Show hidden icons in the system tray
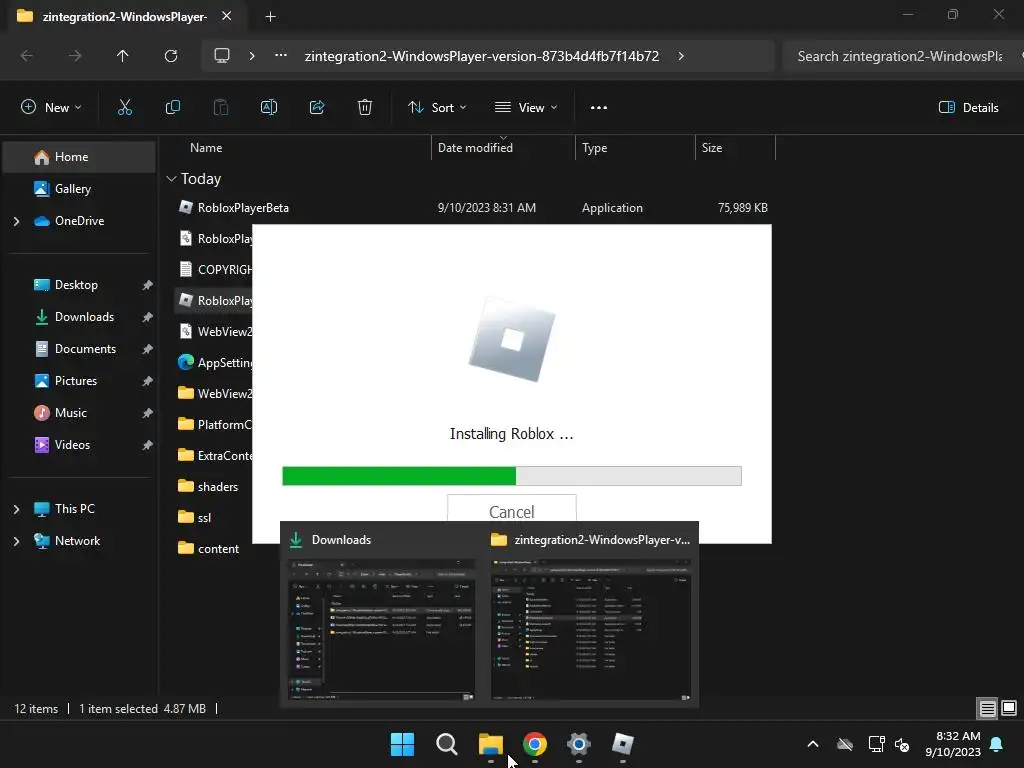Viewport: 1024px width, 768px height. pos(813,744)
